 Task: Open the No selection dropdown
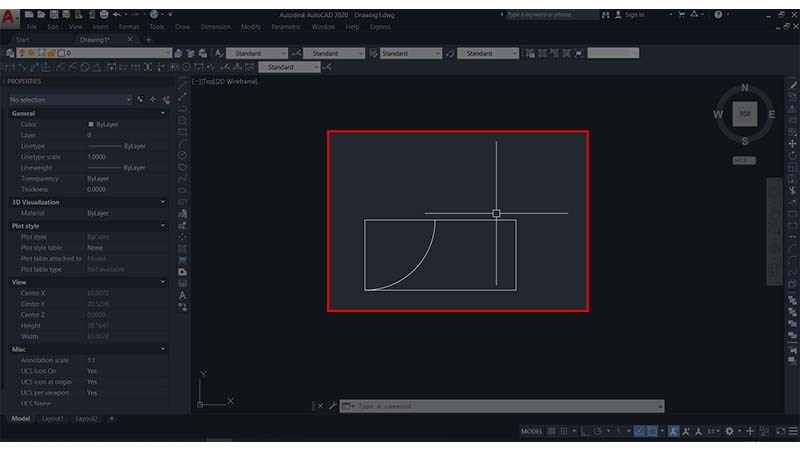[70, 100]
